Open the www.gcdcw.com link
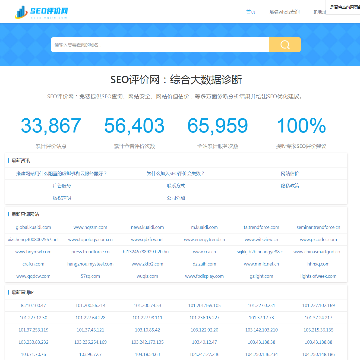The image size is (360, 360). click(33, 276)
